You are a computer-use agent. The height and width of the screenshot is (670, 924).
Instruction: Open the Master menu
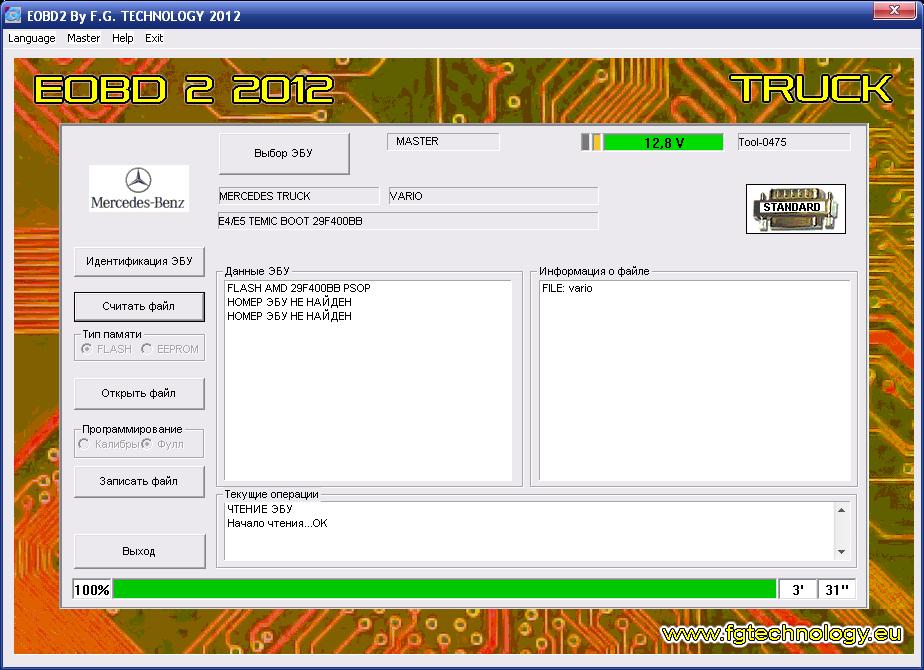click(x=84, y=38)
